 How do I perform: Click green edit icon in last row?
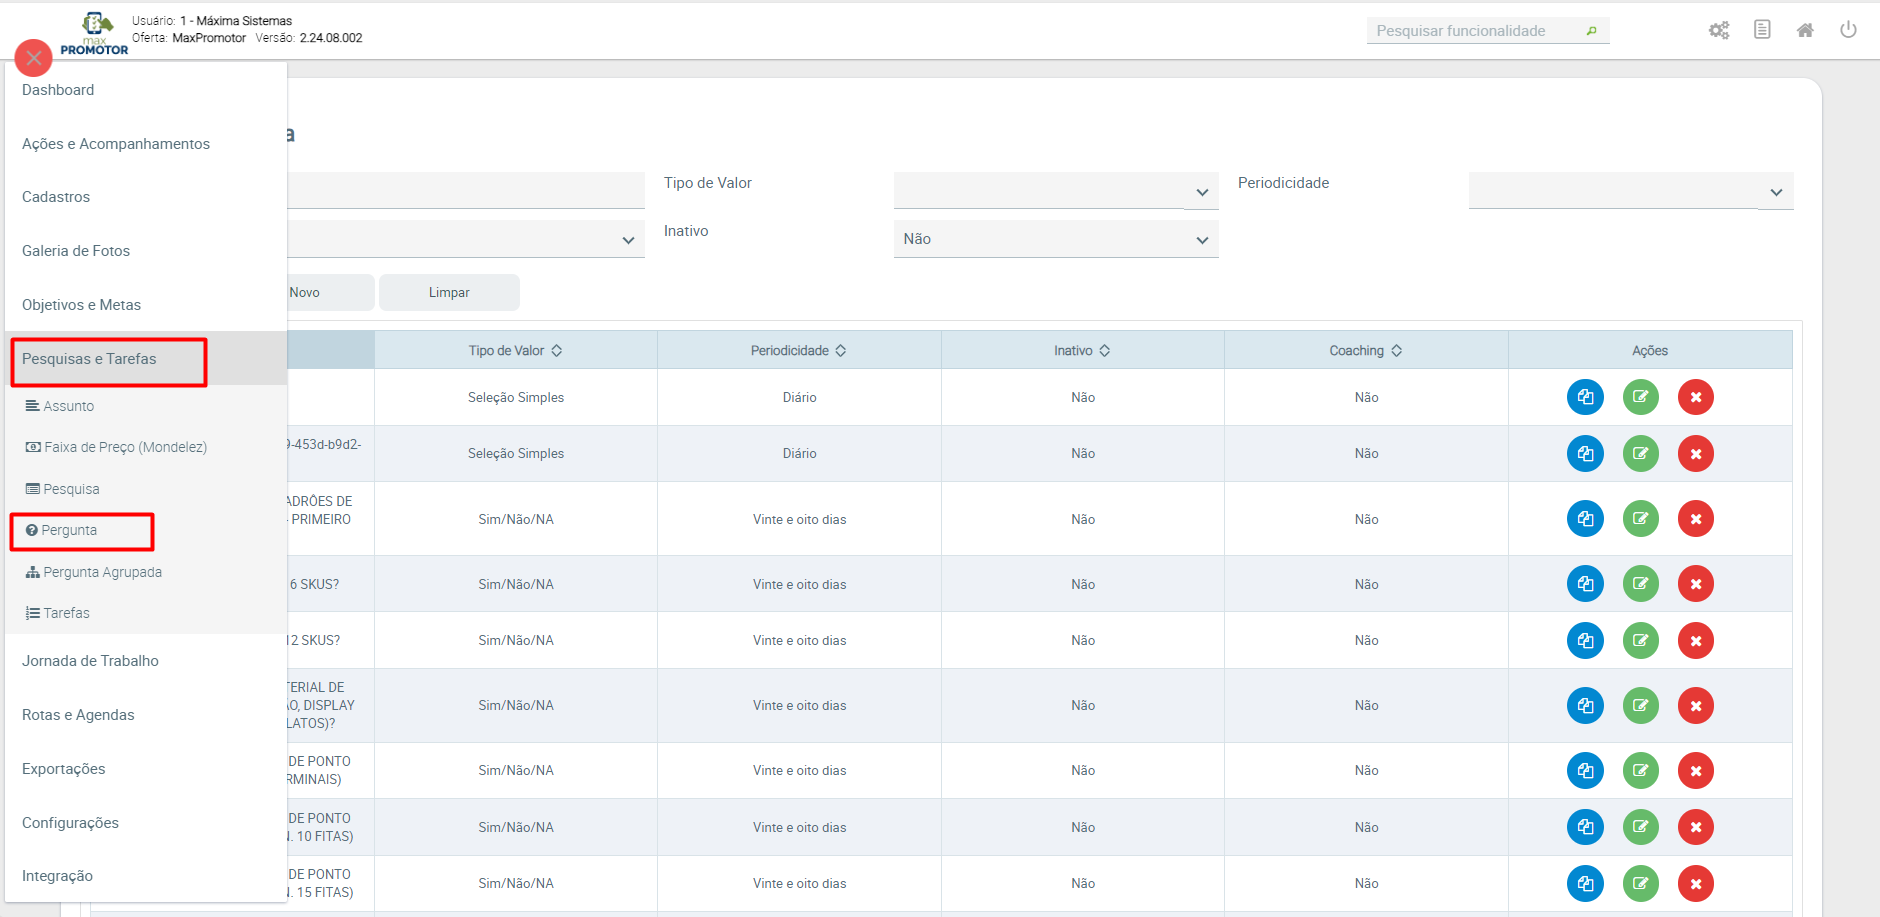coord(1640,884)
